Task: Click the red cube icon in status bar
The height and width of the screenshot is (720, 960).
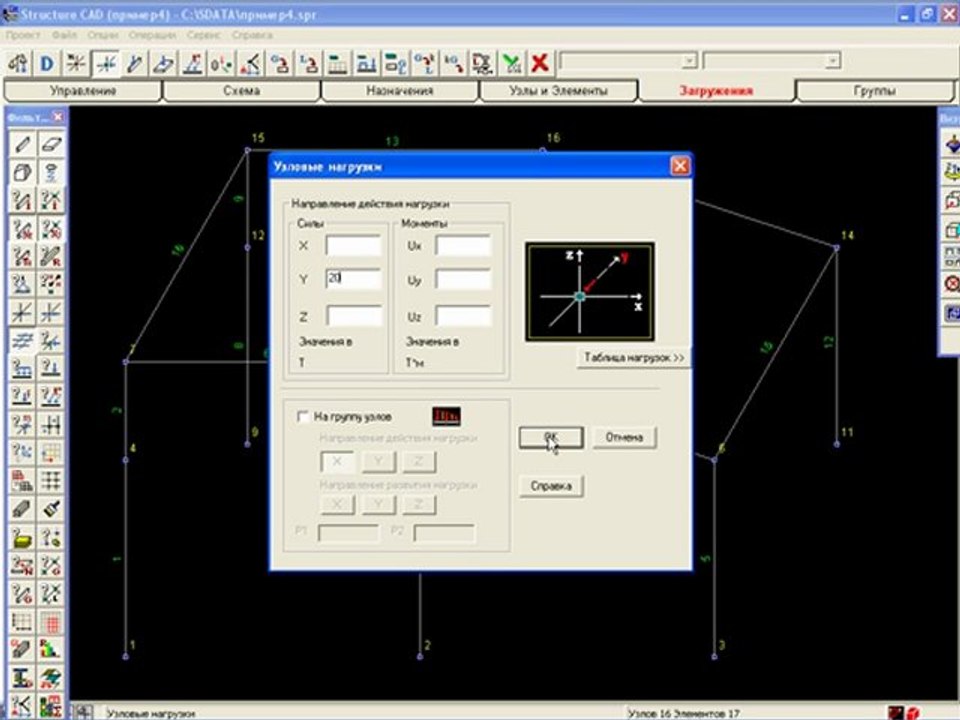Action: (x=913, y=713)
